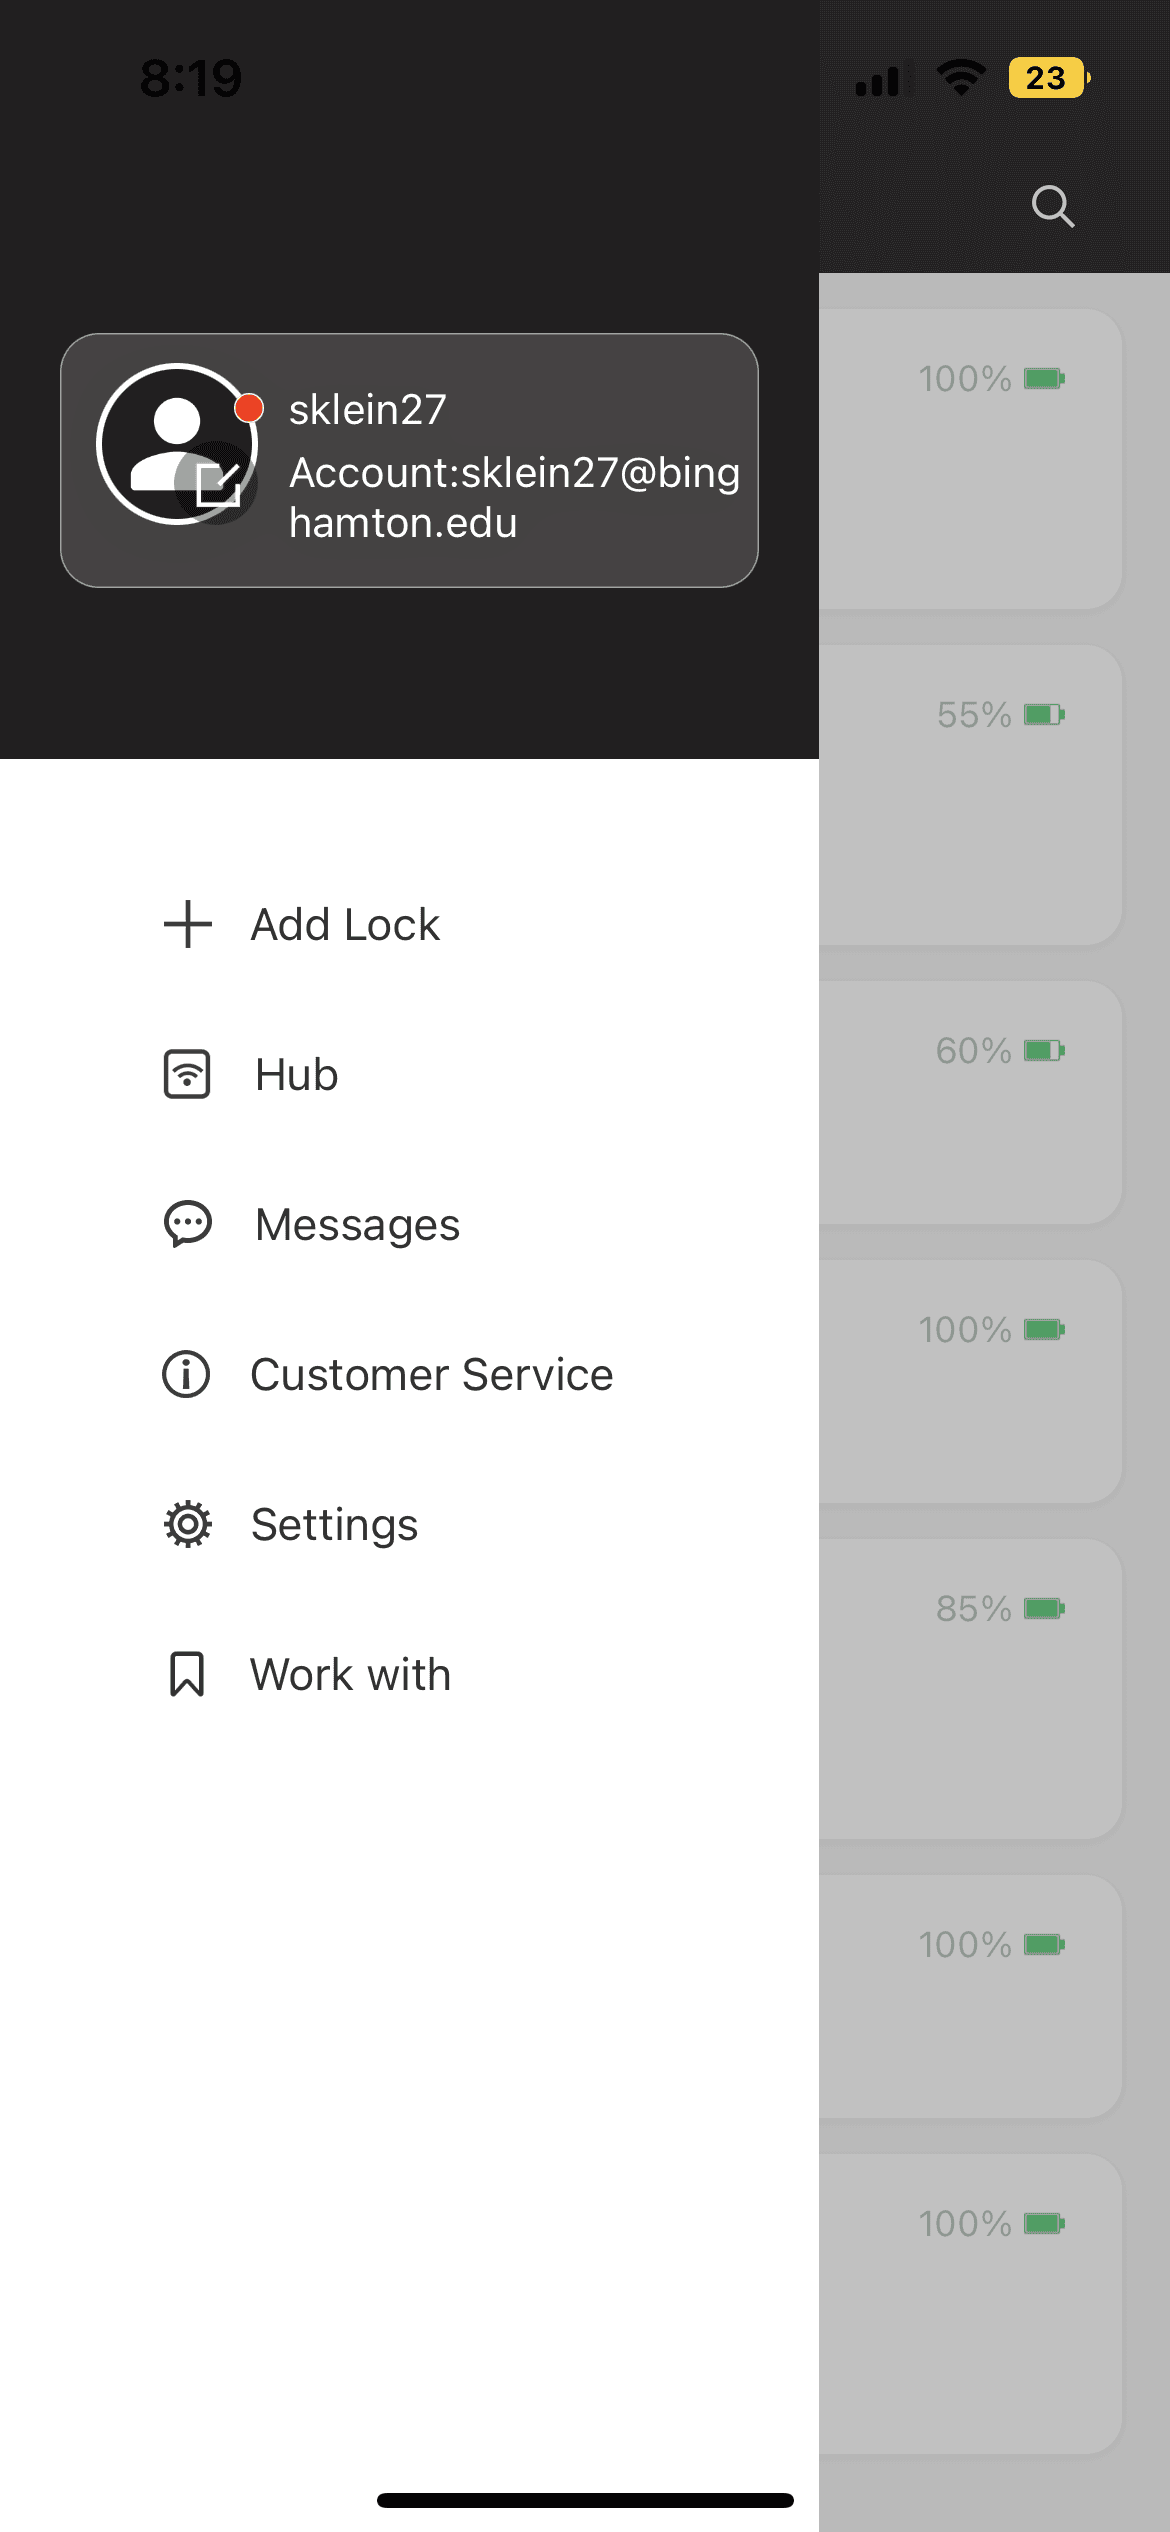Tap the Settings gear icon

coord(187,1525)
